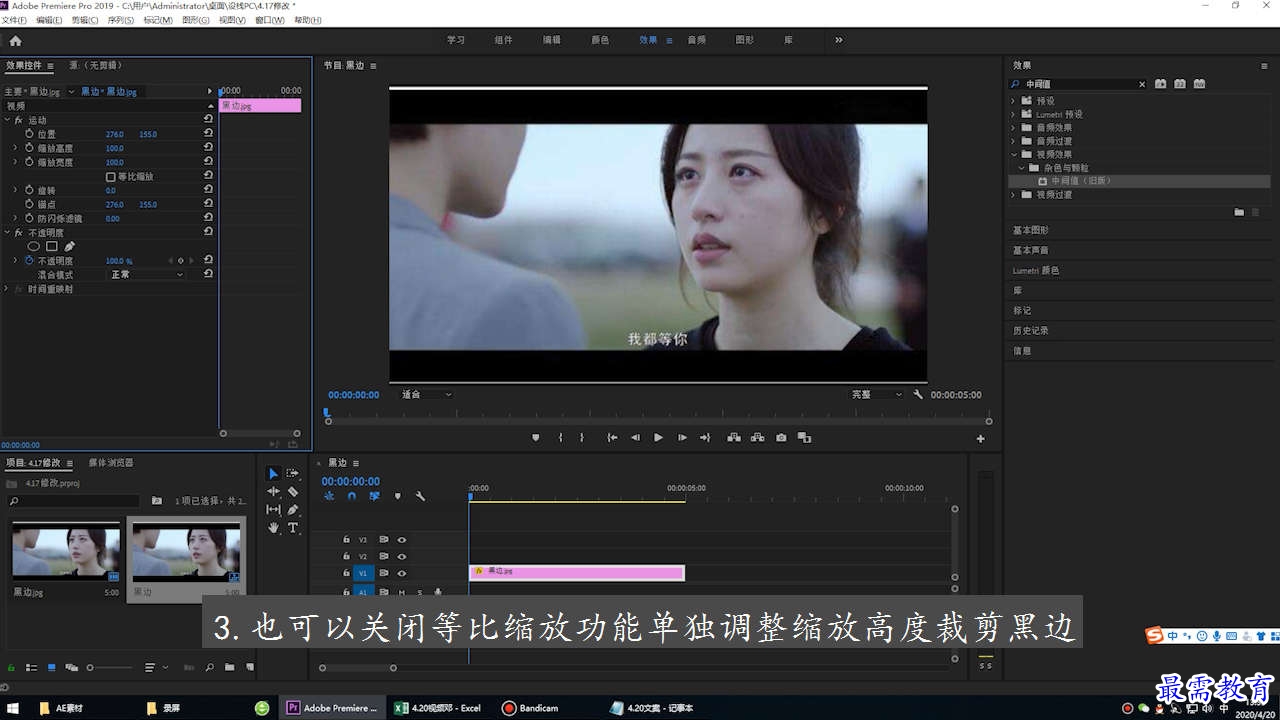Screen dimensions: 1280x720
Task: Open 序列(S) menu
Action: [120, 20]
